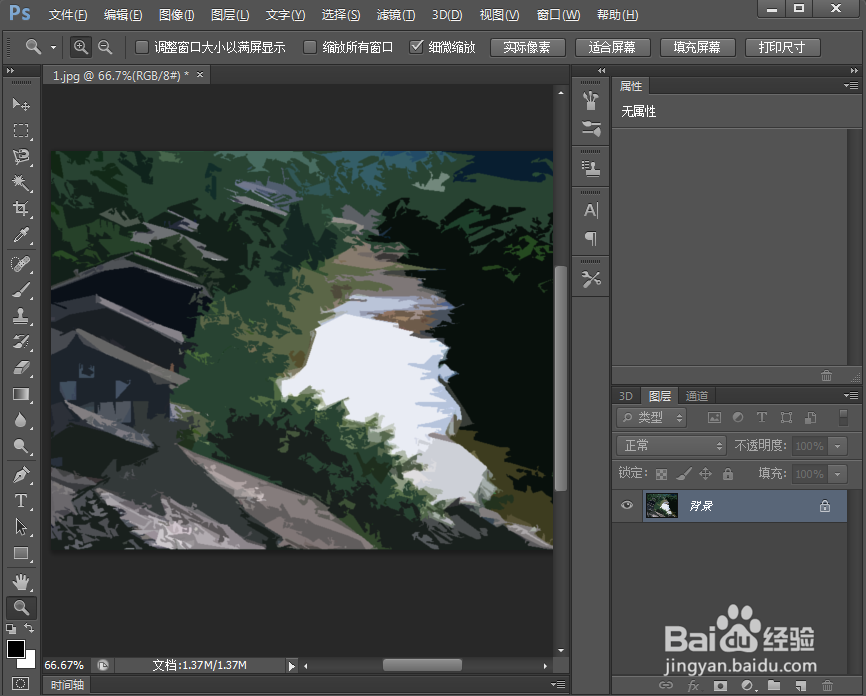Select the Gradient tool
Image resolution: width=866 pixels, height=696 pixels.
click(21, 394)
